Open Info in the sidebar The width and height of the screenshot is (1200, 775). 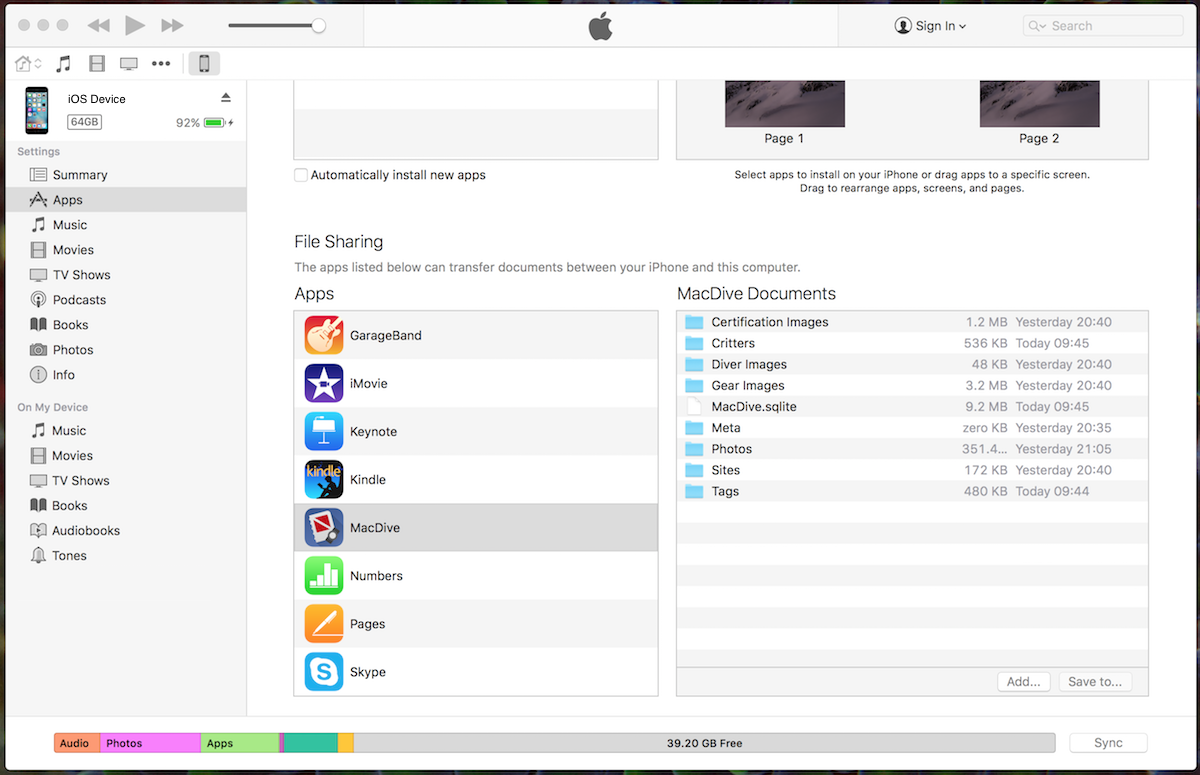click(x=125, y=375)
